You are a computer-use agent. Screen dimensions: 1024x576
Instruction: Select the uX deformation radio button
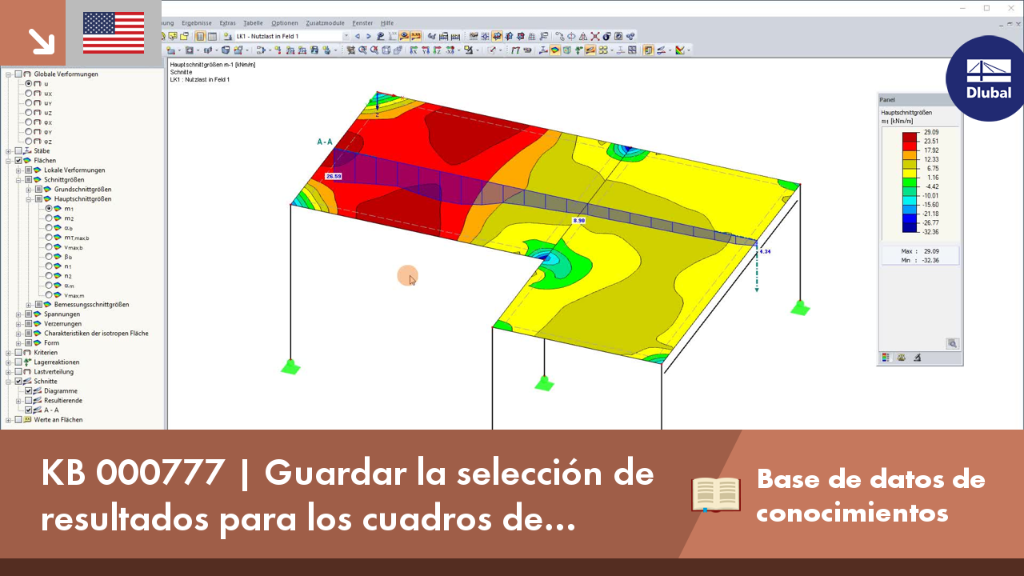[29, 93]
